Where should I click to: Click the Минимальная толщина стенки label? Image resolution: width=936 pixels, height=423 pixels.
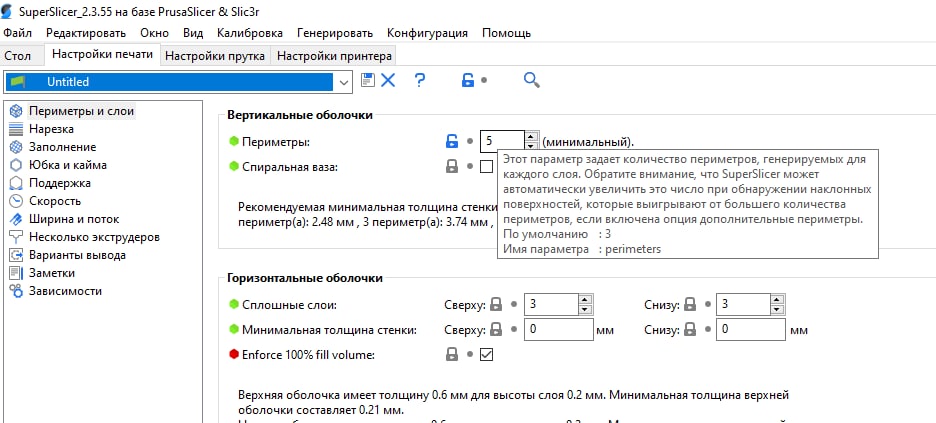330,330
